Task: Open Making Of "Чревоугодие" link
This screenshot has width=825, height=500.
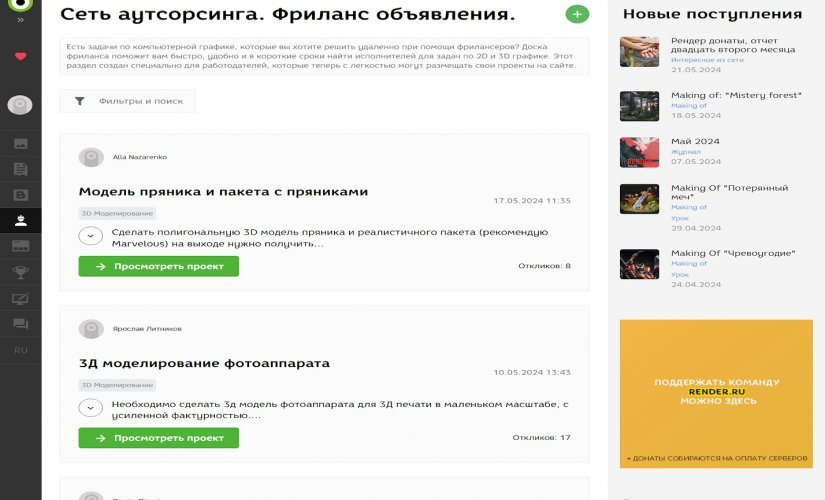Action: (733, 253)
